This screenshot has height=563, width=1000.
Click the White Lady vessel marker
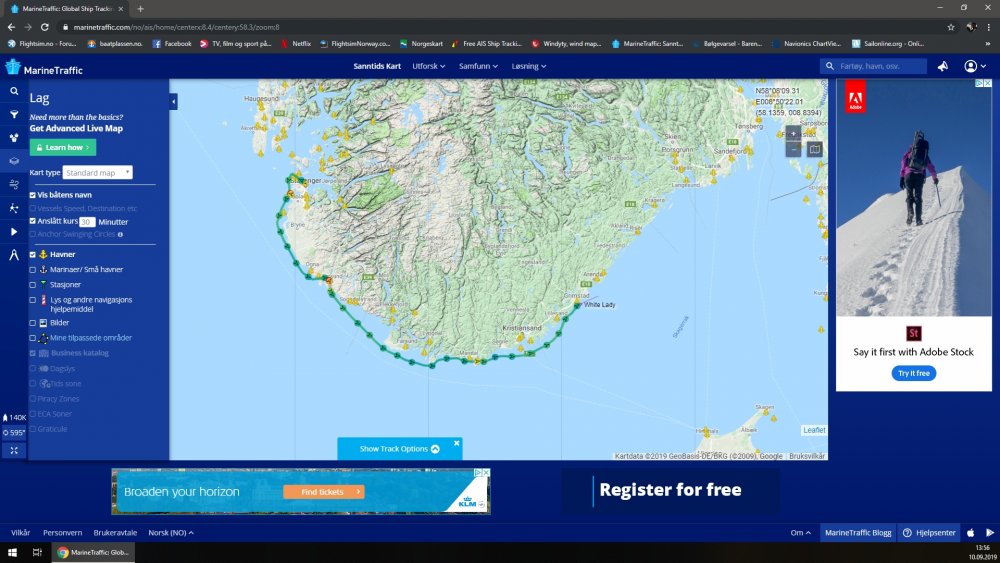577,305
